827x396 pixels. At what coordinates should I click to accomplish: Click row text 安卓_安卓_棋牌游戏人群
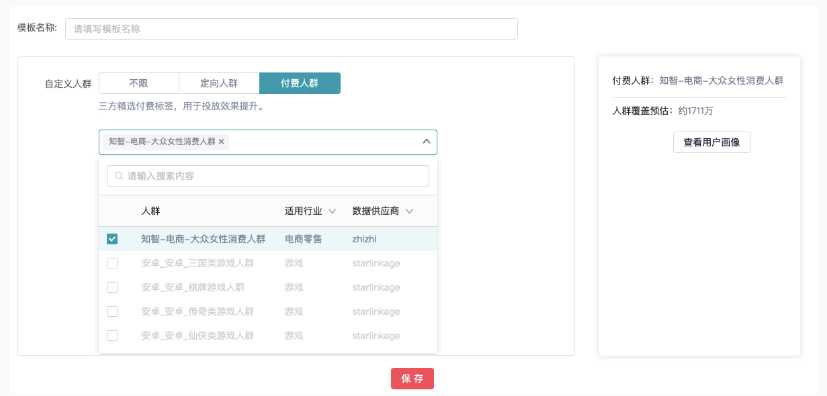(x=193, y=287)
